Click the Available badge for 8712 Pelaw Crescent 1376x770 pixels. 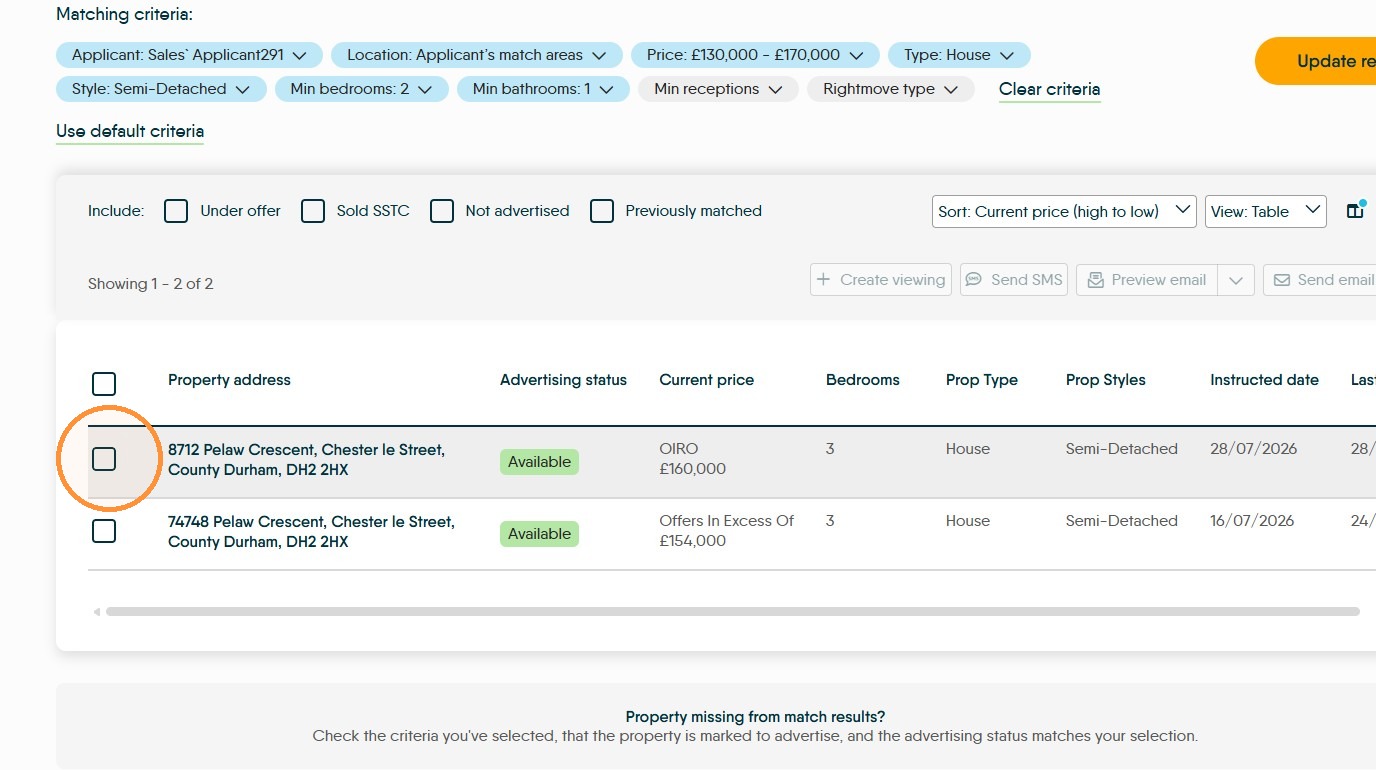(539, 462)
